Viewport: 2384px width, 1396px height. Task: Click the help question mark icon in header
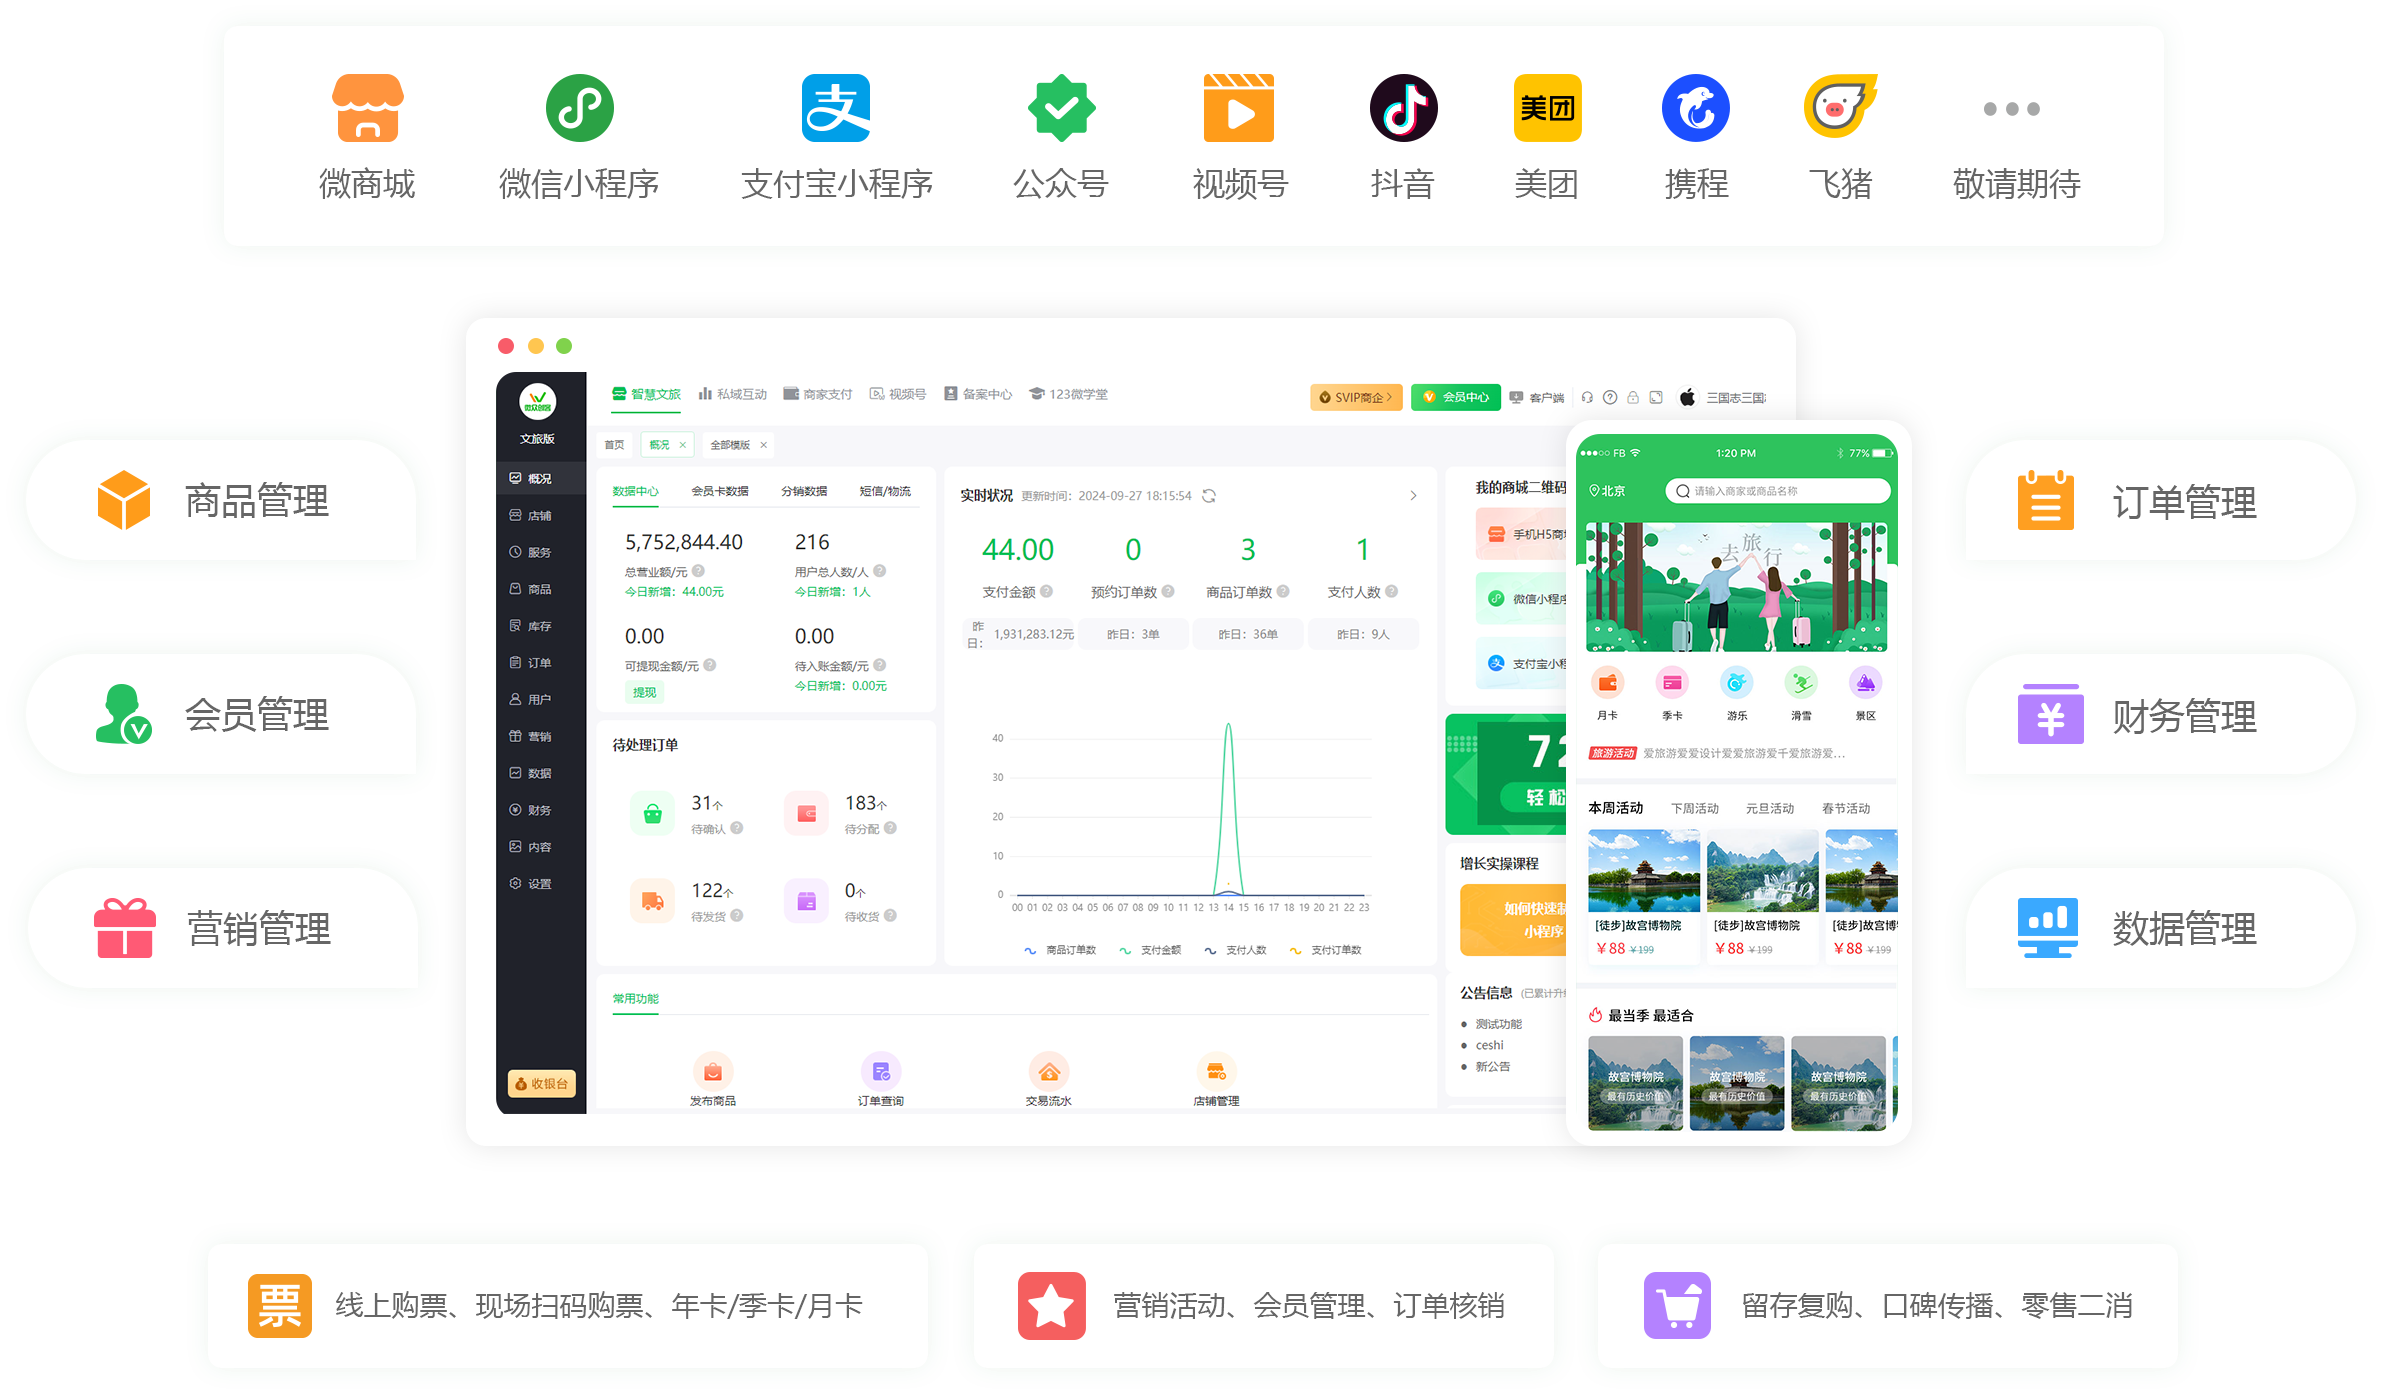[x=1610, y=397]
